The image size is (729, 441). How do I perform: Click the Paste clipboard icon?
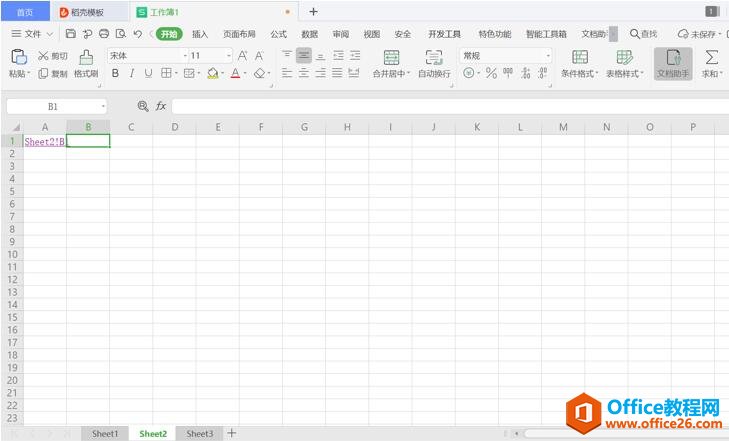click(x=19, y=57)
